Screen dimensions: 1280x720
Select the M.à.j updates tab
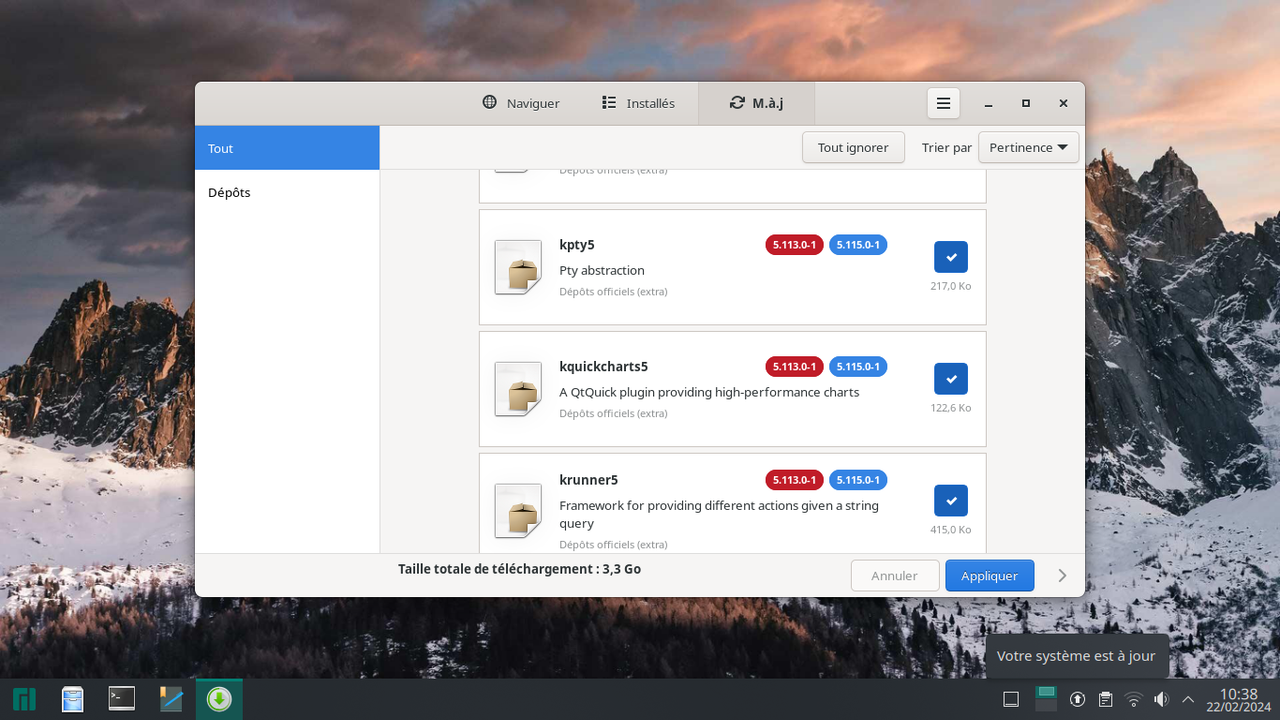pyautogui.click(x=757, y=103)
